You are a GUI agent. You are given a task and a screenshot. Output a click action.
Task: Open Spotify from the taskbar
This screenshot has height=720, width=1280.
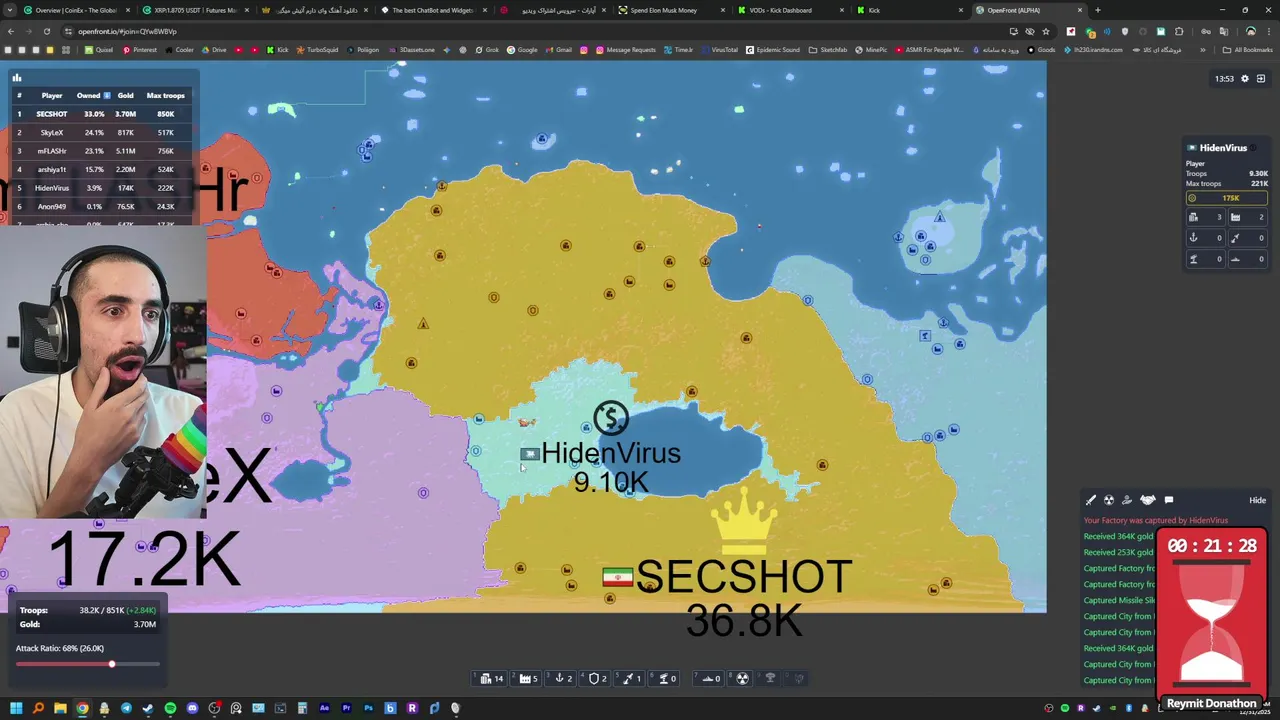tap(170, 708)
